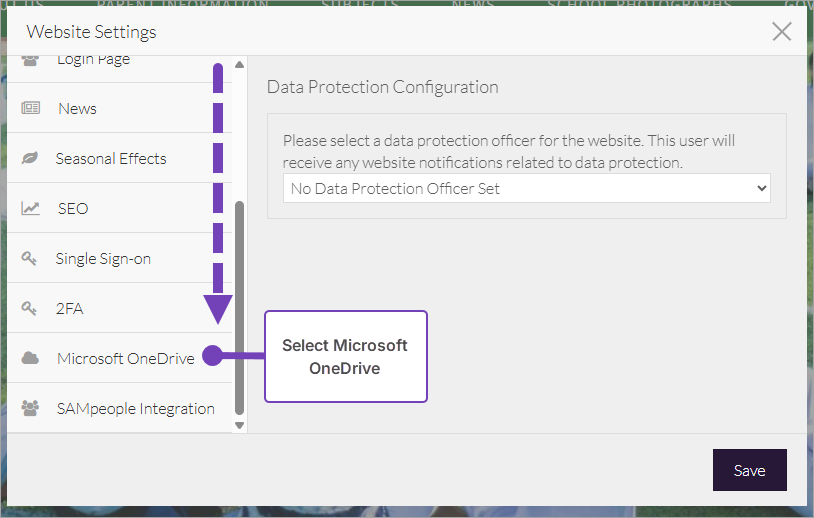Click the 2FA key icon
This screenshot has width=814, height=518.
coord(30,308)
